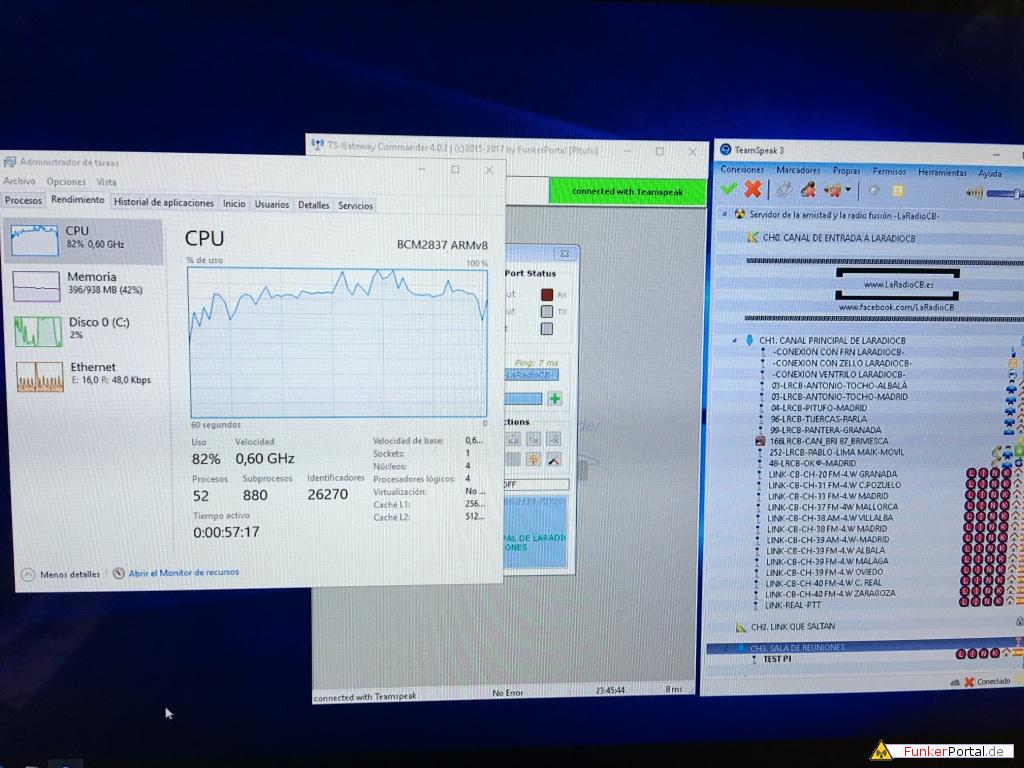Click the red X disconnect icon

(x=753, y=189)
